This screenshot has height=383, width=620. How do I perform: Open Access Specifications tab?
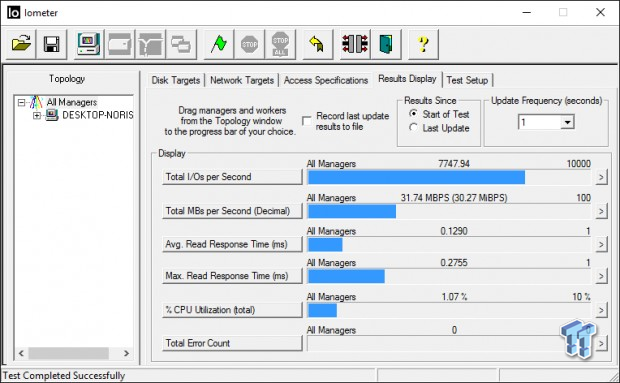(326, 80)
